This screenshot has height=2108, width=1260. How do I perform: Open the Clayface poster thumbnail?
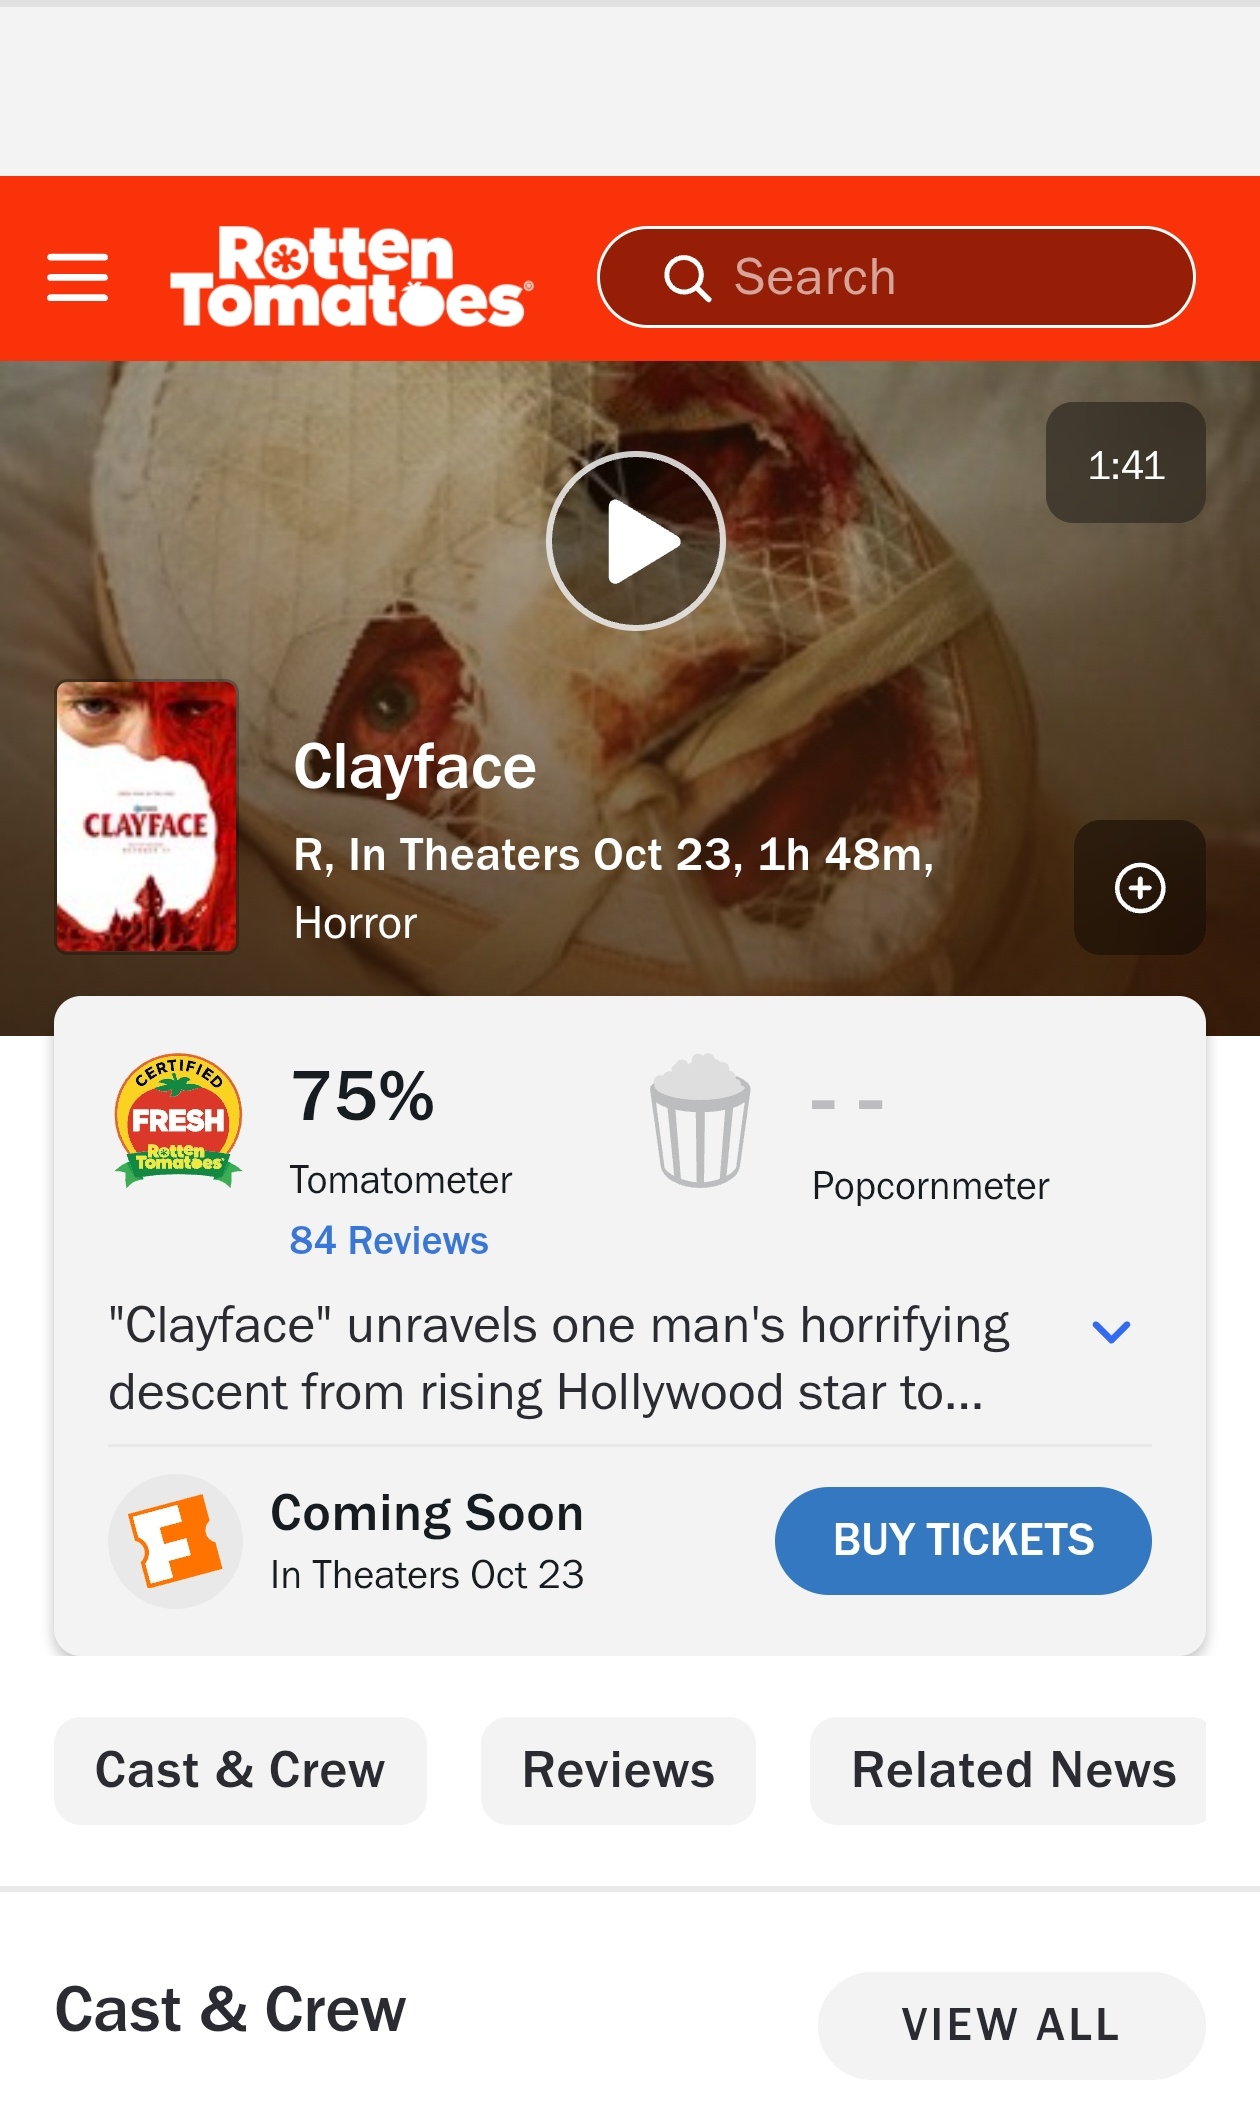pyautogui.click(x=147, y=817)
